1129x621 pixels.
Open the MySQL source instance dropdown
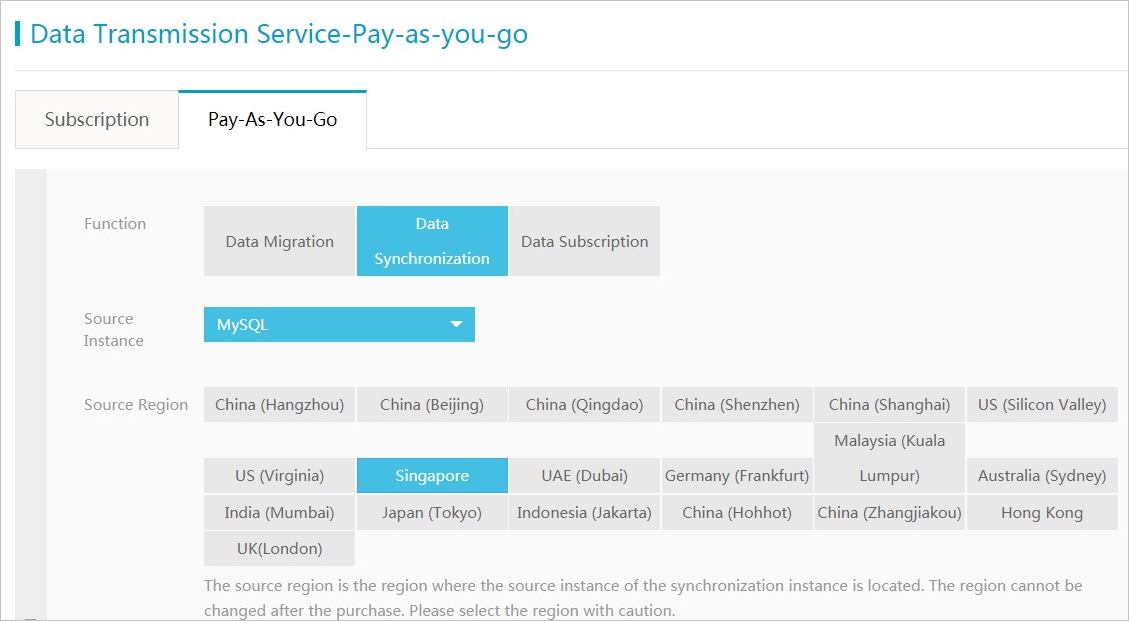339,325
